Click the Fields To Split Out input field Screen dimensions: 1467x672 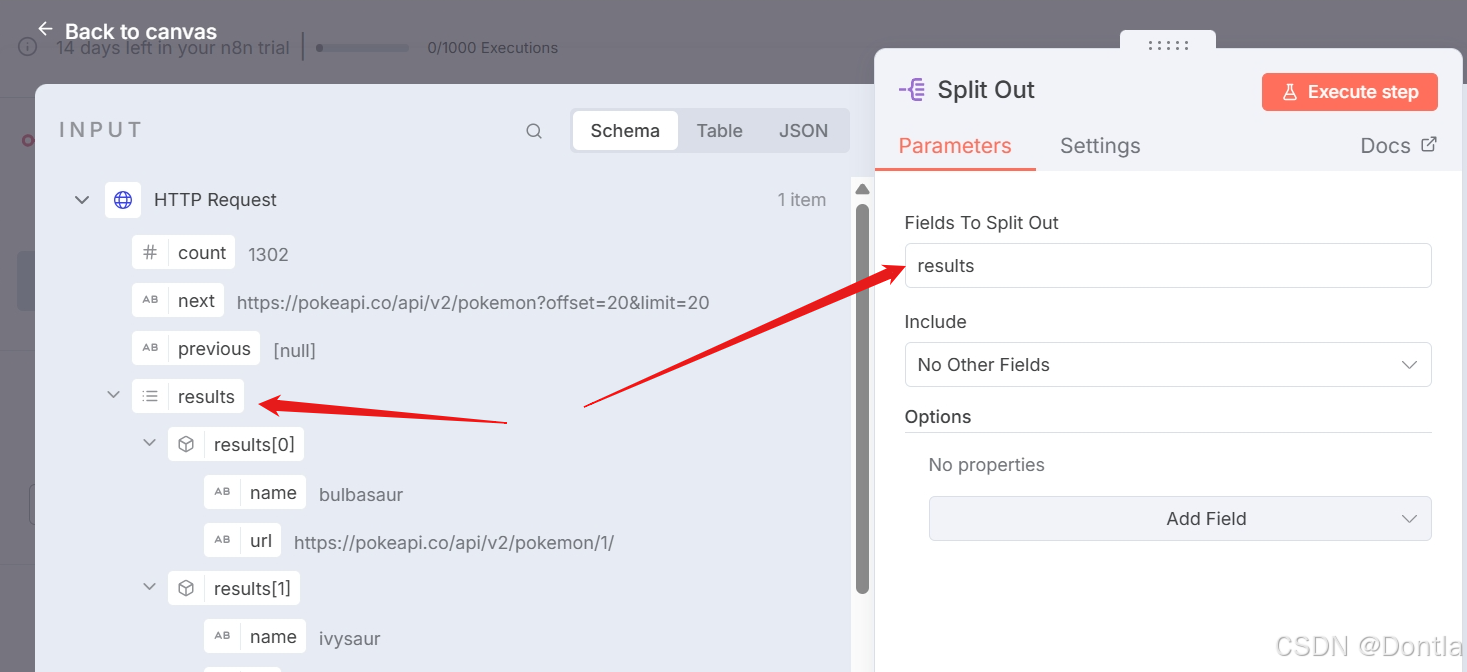click(1168, 266)
